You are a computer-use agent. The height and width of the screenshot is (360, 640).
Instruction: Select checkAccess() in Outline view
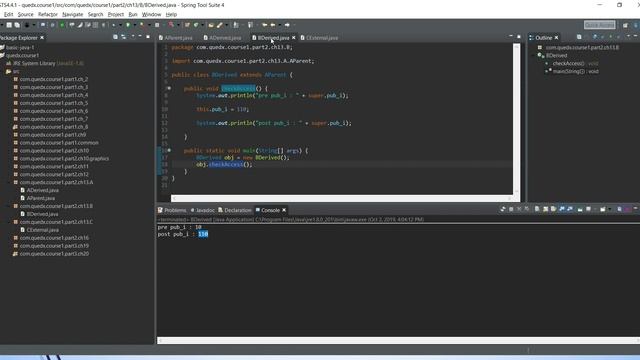point(571,63)
